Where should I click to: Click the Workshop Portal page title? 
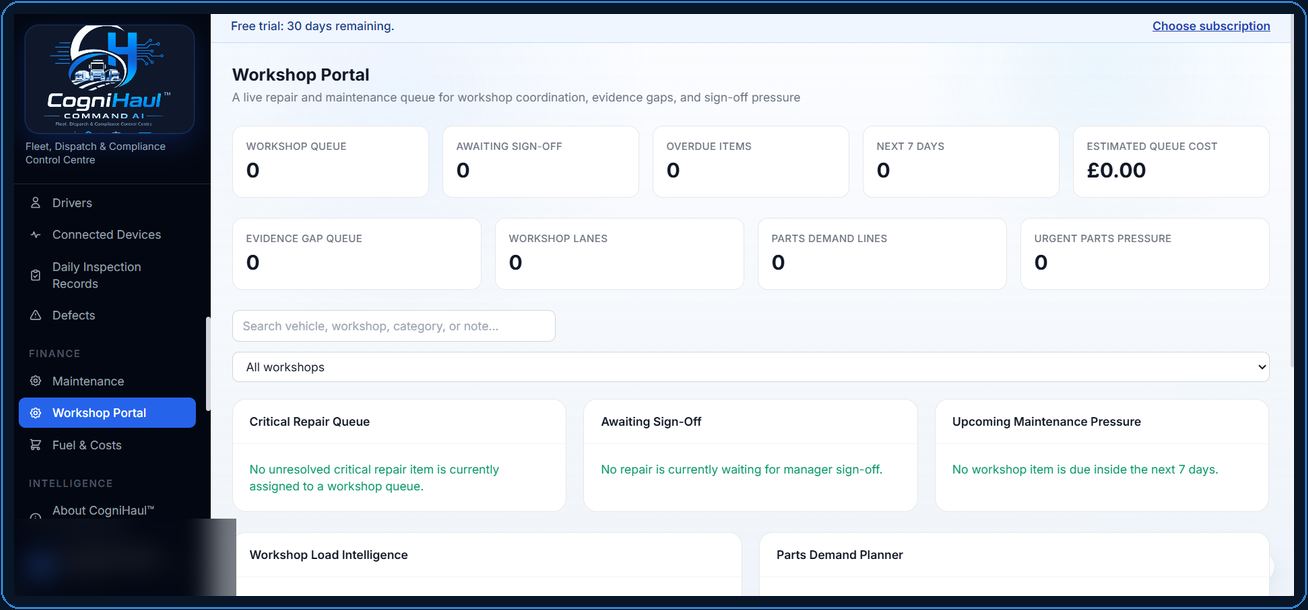[301, 75]
